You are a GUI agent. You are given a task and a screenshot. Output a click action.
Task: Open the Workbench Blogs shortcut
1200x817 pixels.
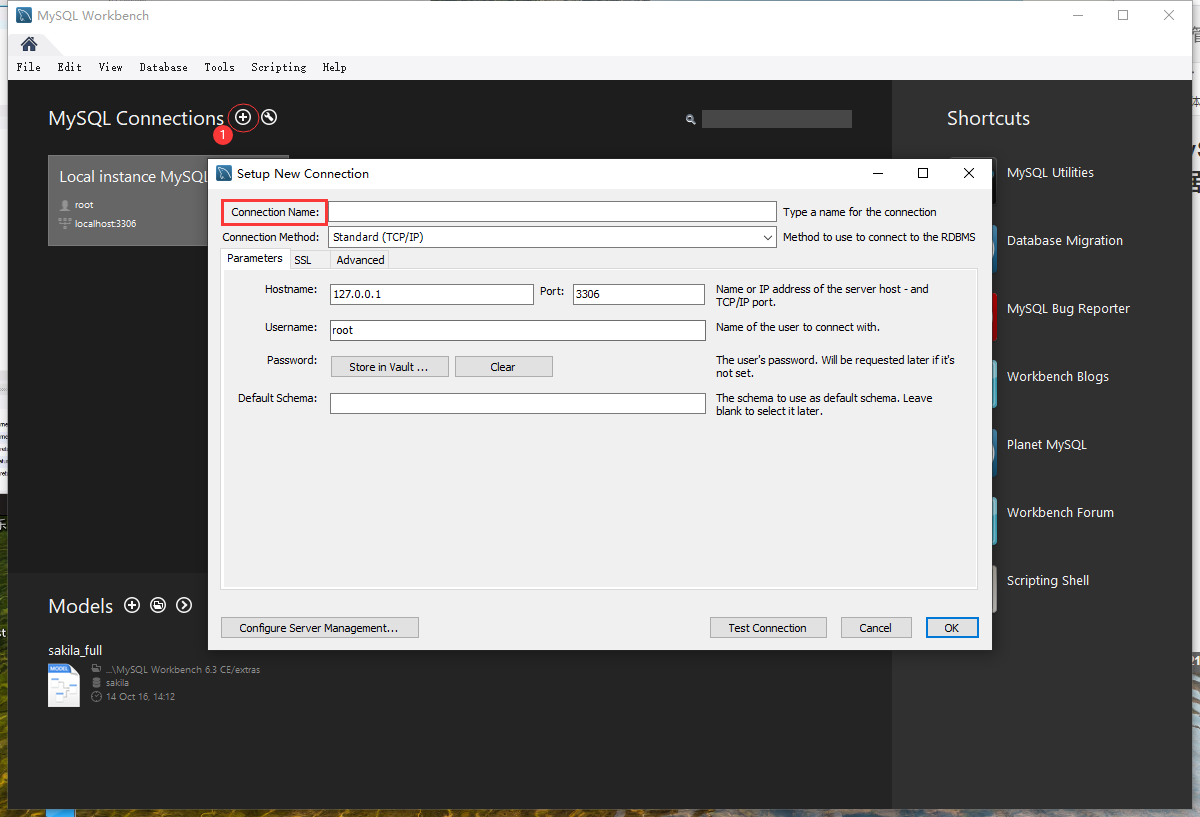tap(1057, 376)
